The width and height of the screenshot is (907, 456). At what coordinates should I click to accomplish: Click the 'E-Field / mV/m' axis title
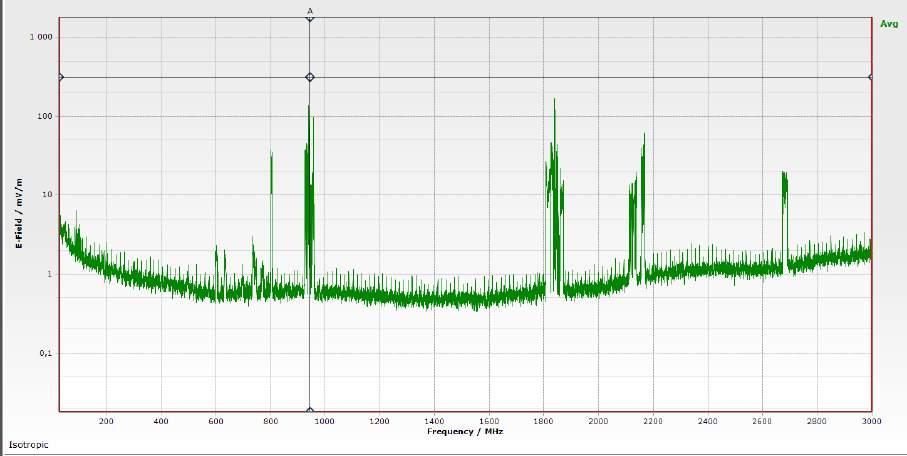point(19,214)
